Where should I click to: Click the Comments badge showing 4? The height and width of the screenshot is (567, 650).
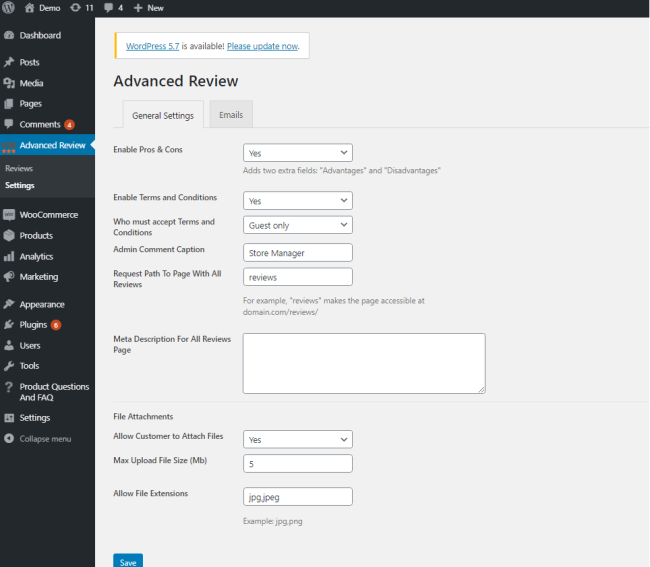(x=69, y=124)
